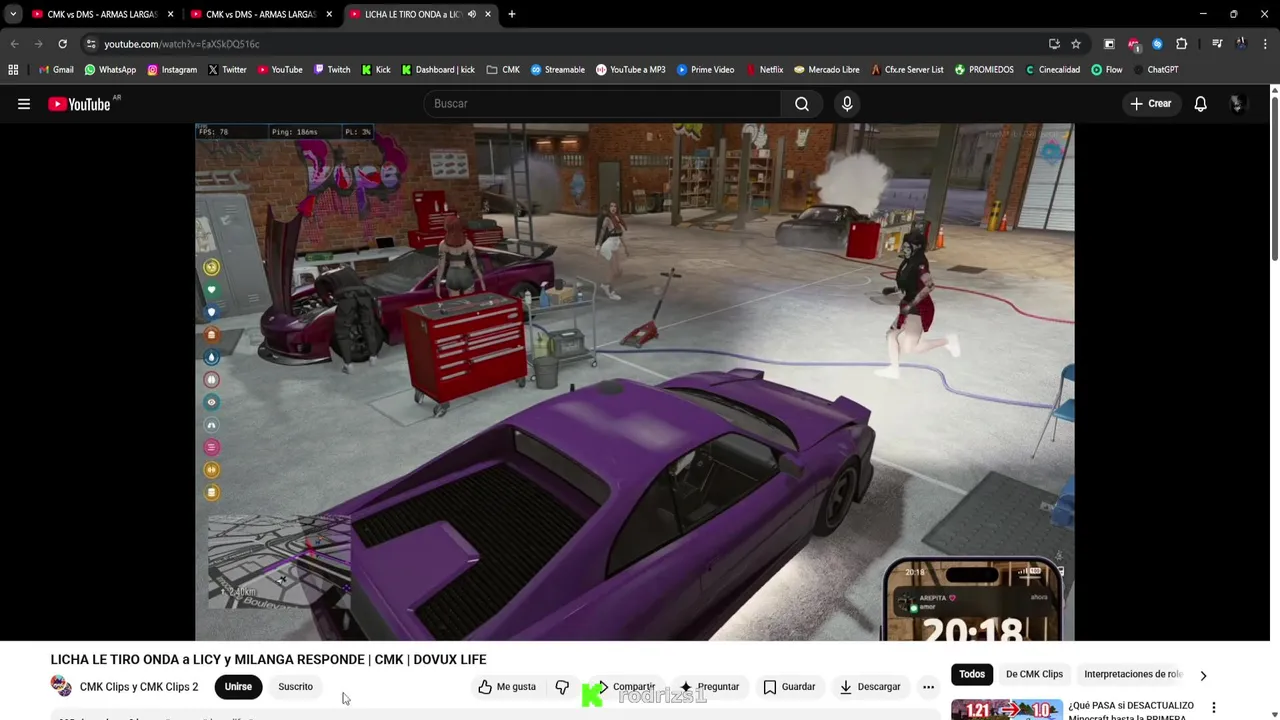Viewport: 1280px width, 720px height.
Task: Expand the CMK bookmarks folder
Action: coord(503,70)
